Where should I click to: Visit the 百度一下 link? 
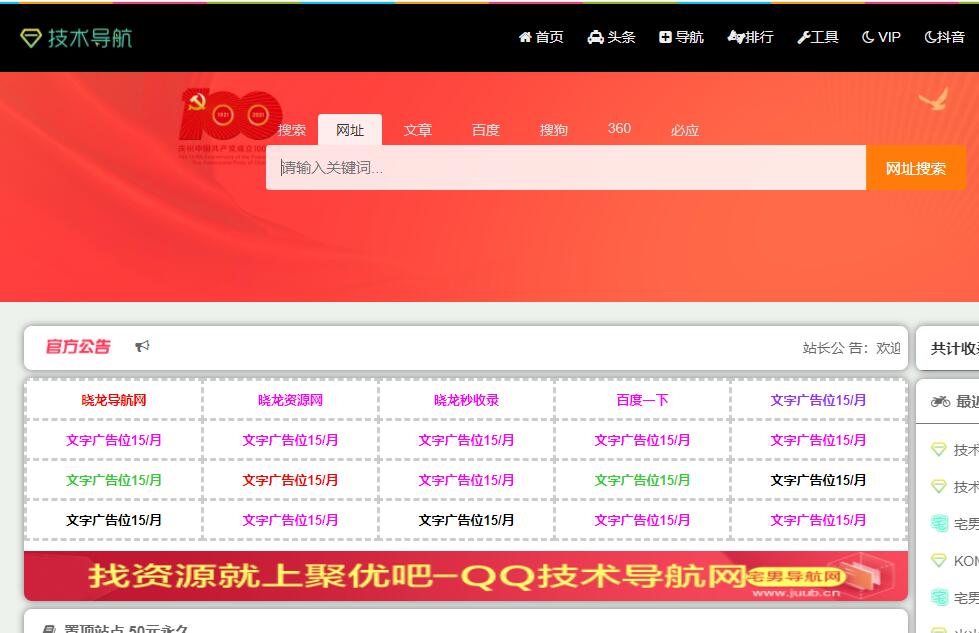click(642, 400)
